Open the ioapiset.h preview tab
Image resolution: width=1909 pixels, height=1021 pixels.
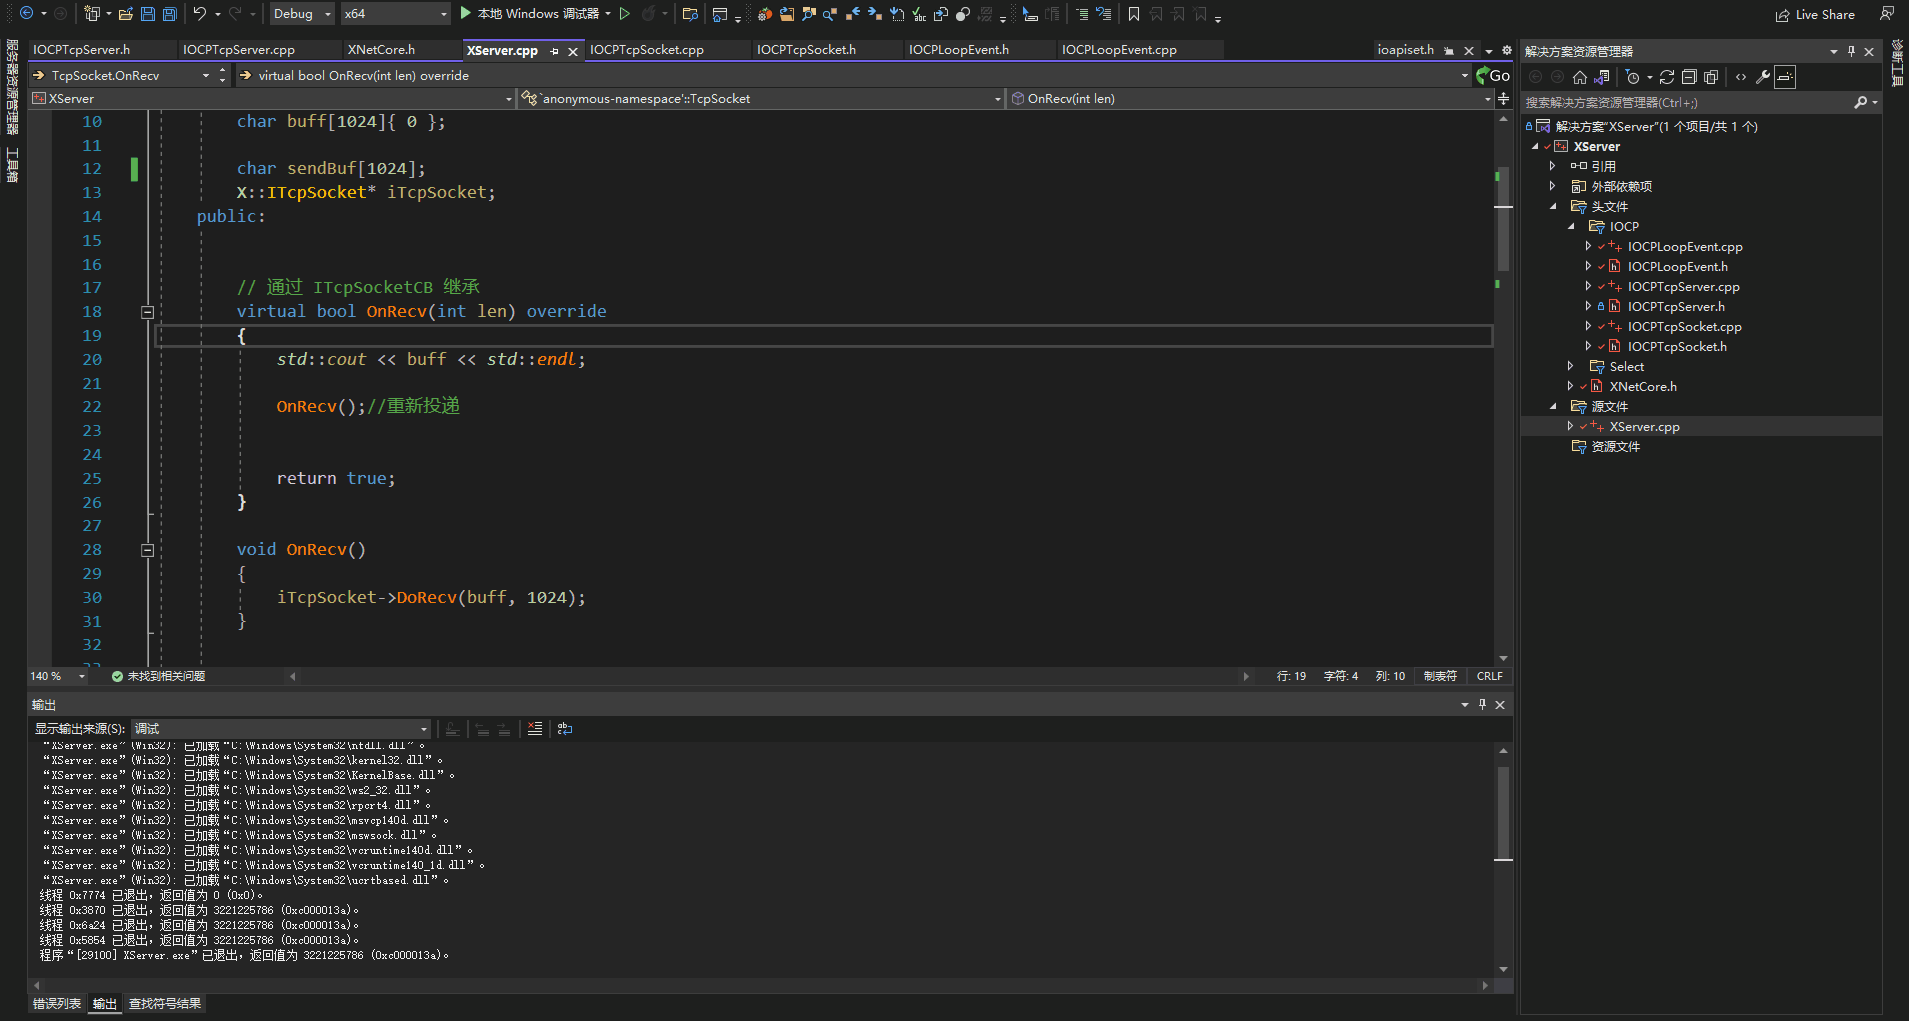(x=1405, y=50)
